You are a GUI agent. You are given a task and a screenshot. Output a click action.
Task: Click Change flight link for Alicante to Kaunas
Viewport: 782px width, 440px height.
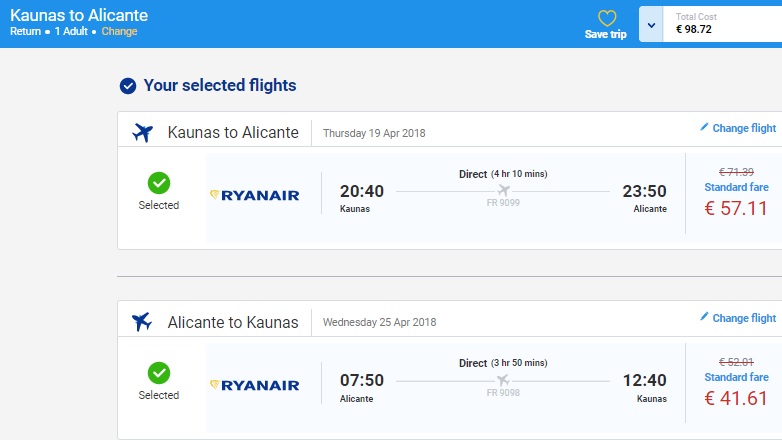(743, 318)
